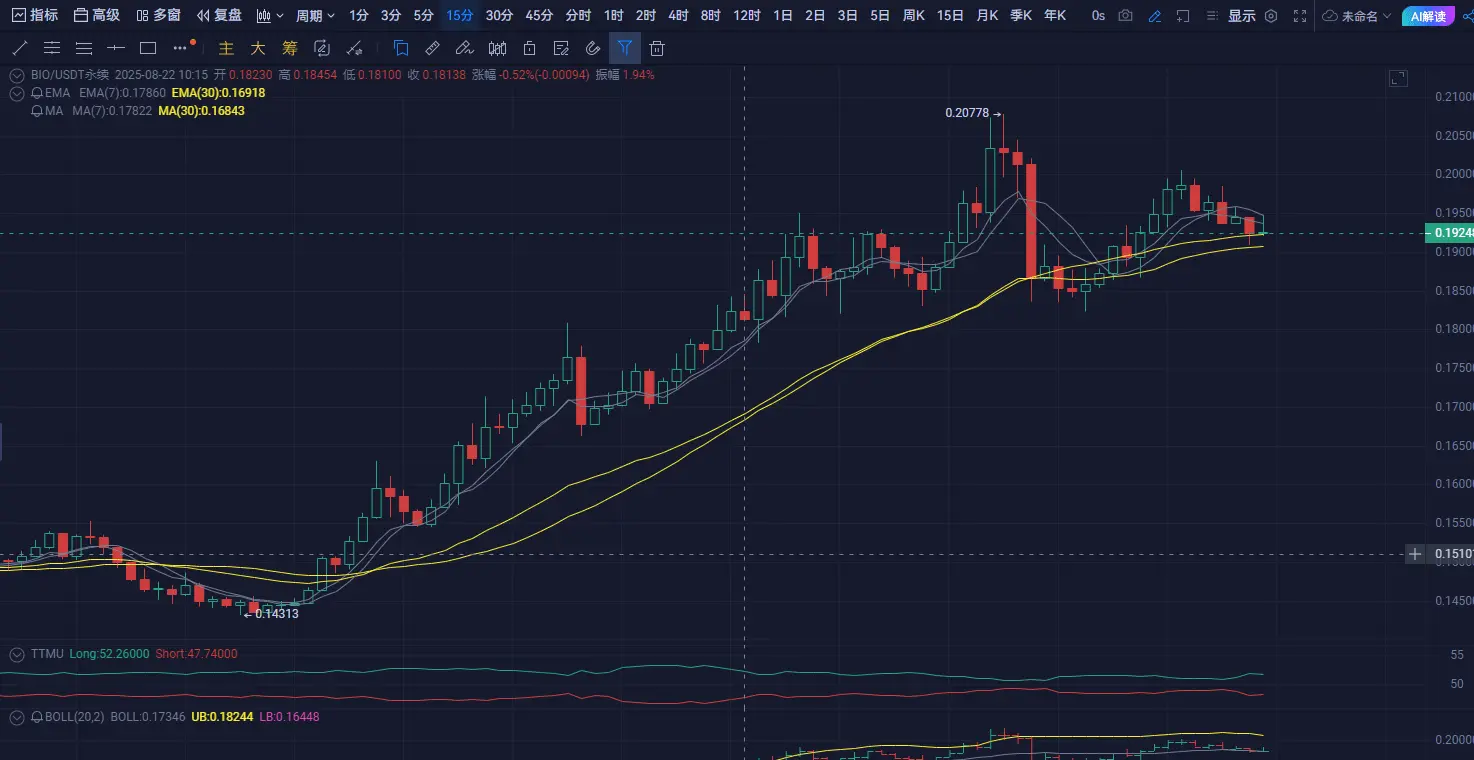This screenshot has height=760, width=1474.
Task: Switch to the 年K timeframe
Action: tap(1055, 16)
